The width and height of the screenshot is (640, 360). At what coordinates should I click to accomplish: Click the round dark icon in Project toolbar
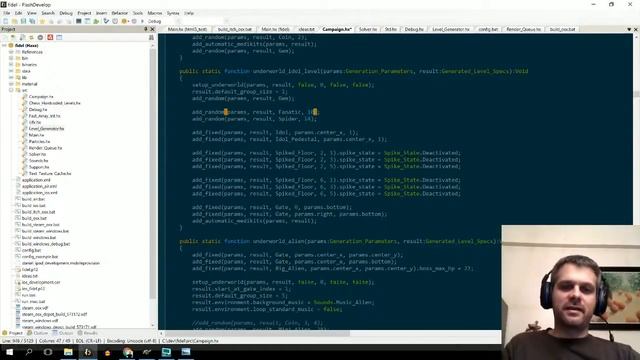pos(40,37)
